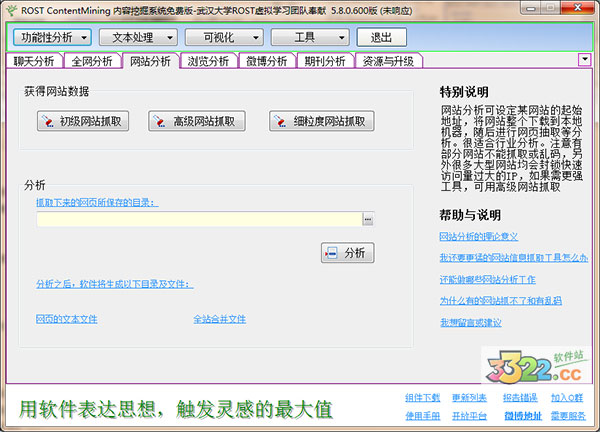Image resolution: width=600 pixels, height=432 pixels.
Task: Open the 全站合并文件 link
Action: pyautogui.click(x=220, y=319)
